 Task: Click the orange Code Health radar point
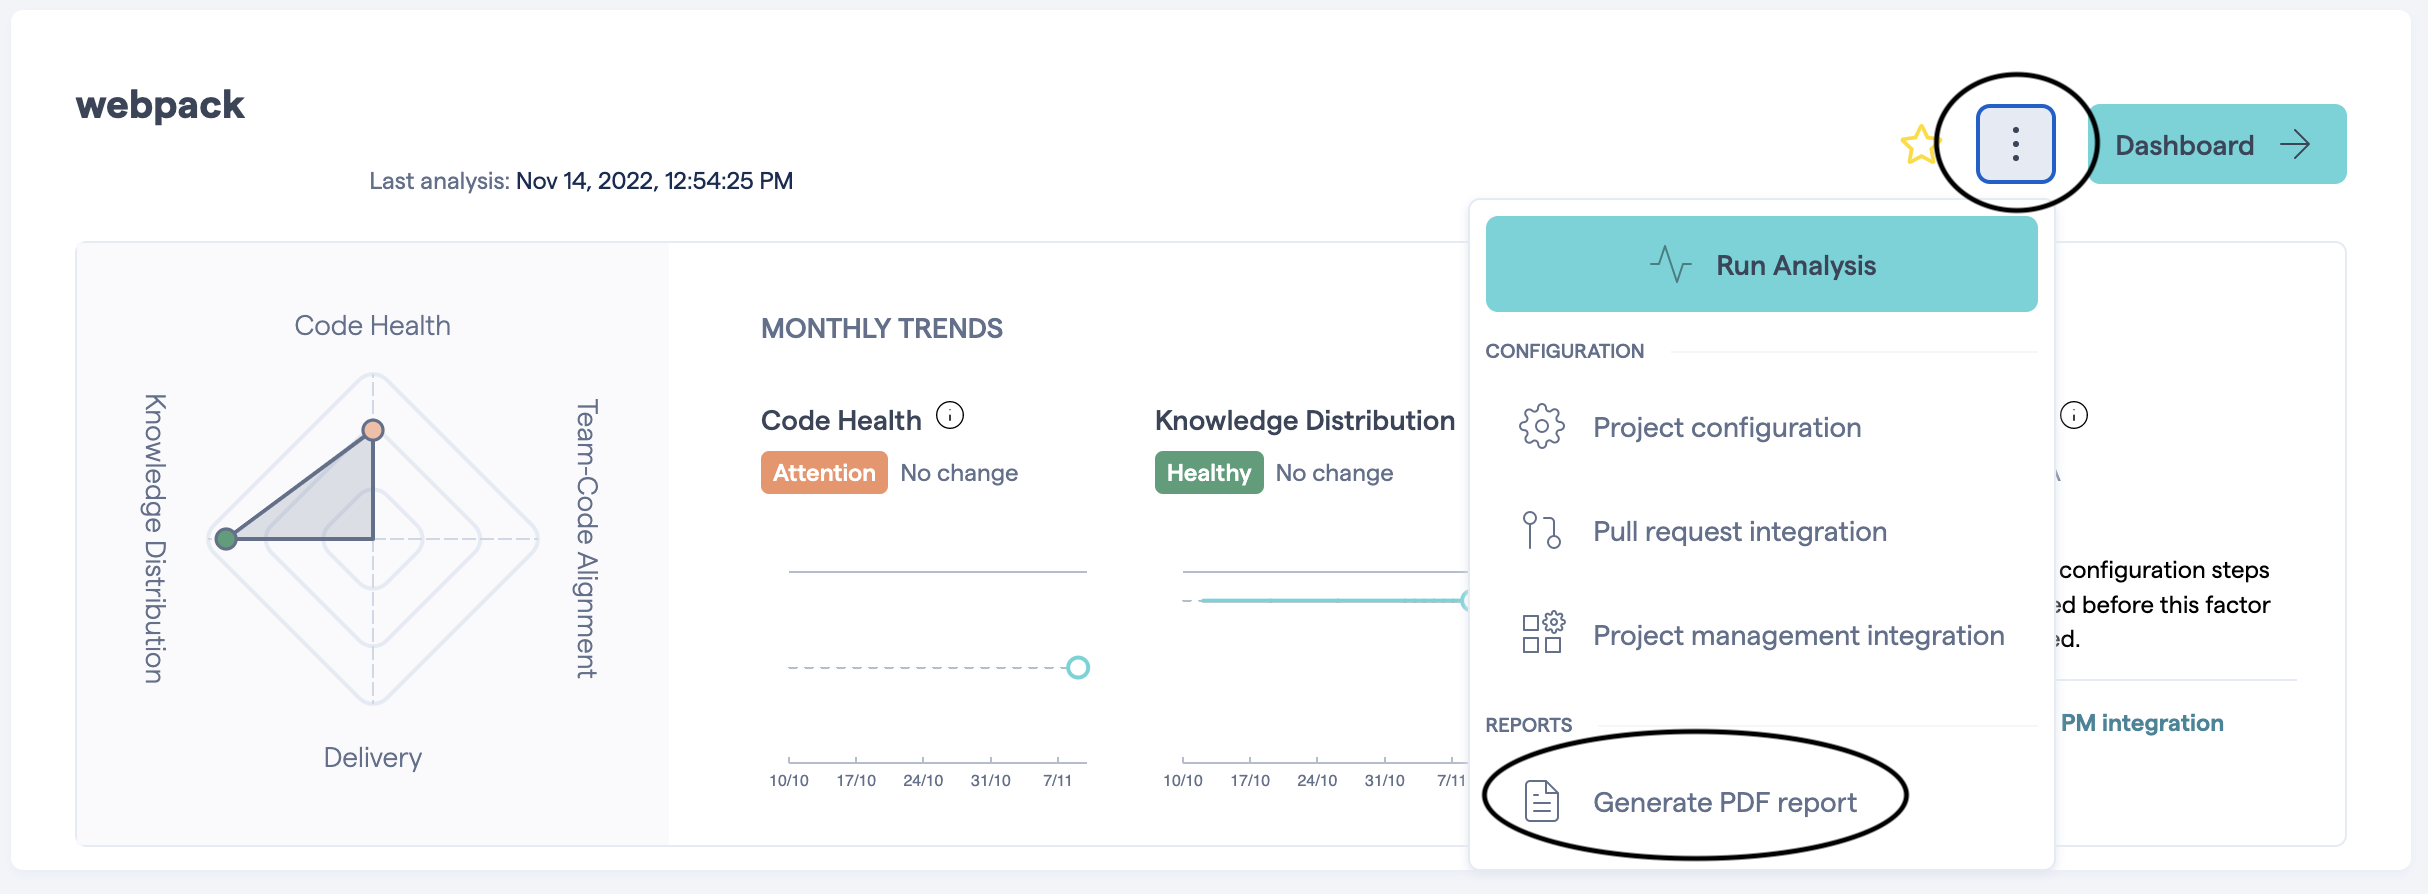(373, 430)
